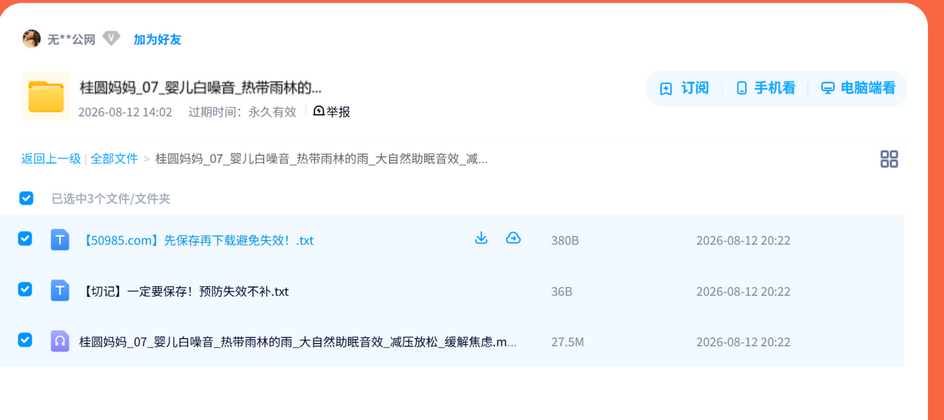Click the sharer's profile avatar
The width and height of the screenshot is (944, 420).
[31, 39]
